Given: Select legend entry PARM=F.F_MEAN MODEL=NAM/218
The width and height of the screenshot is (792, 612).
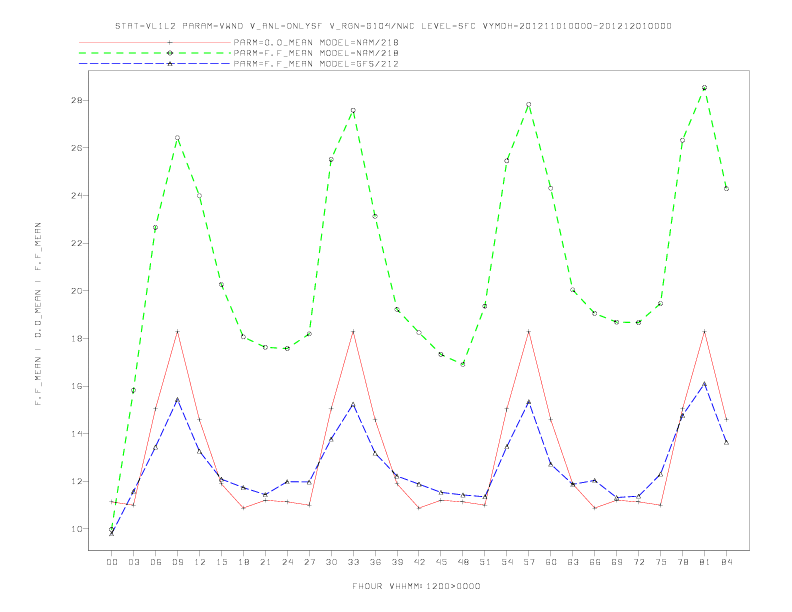Looking at the screenshot, I should [x=316, y=53].
